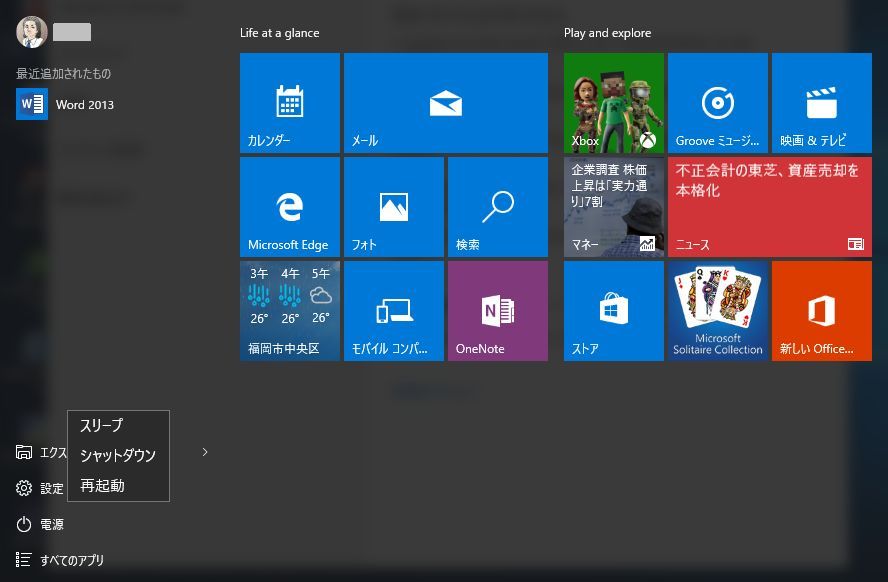Click the user account avatar picture

pyautogui.click(x=32, y=32)
